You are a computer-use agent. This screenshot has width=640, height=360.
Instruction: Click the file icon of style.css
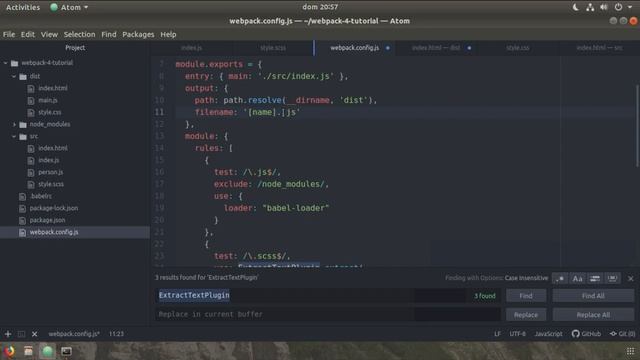coord(31,112)
